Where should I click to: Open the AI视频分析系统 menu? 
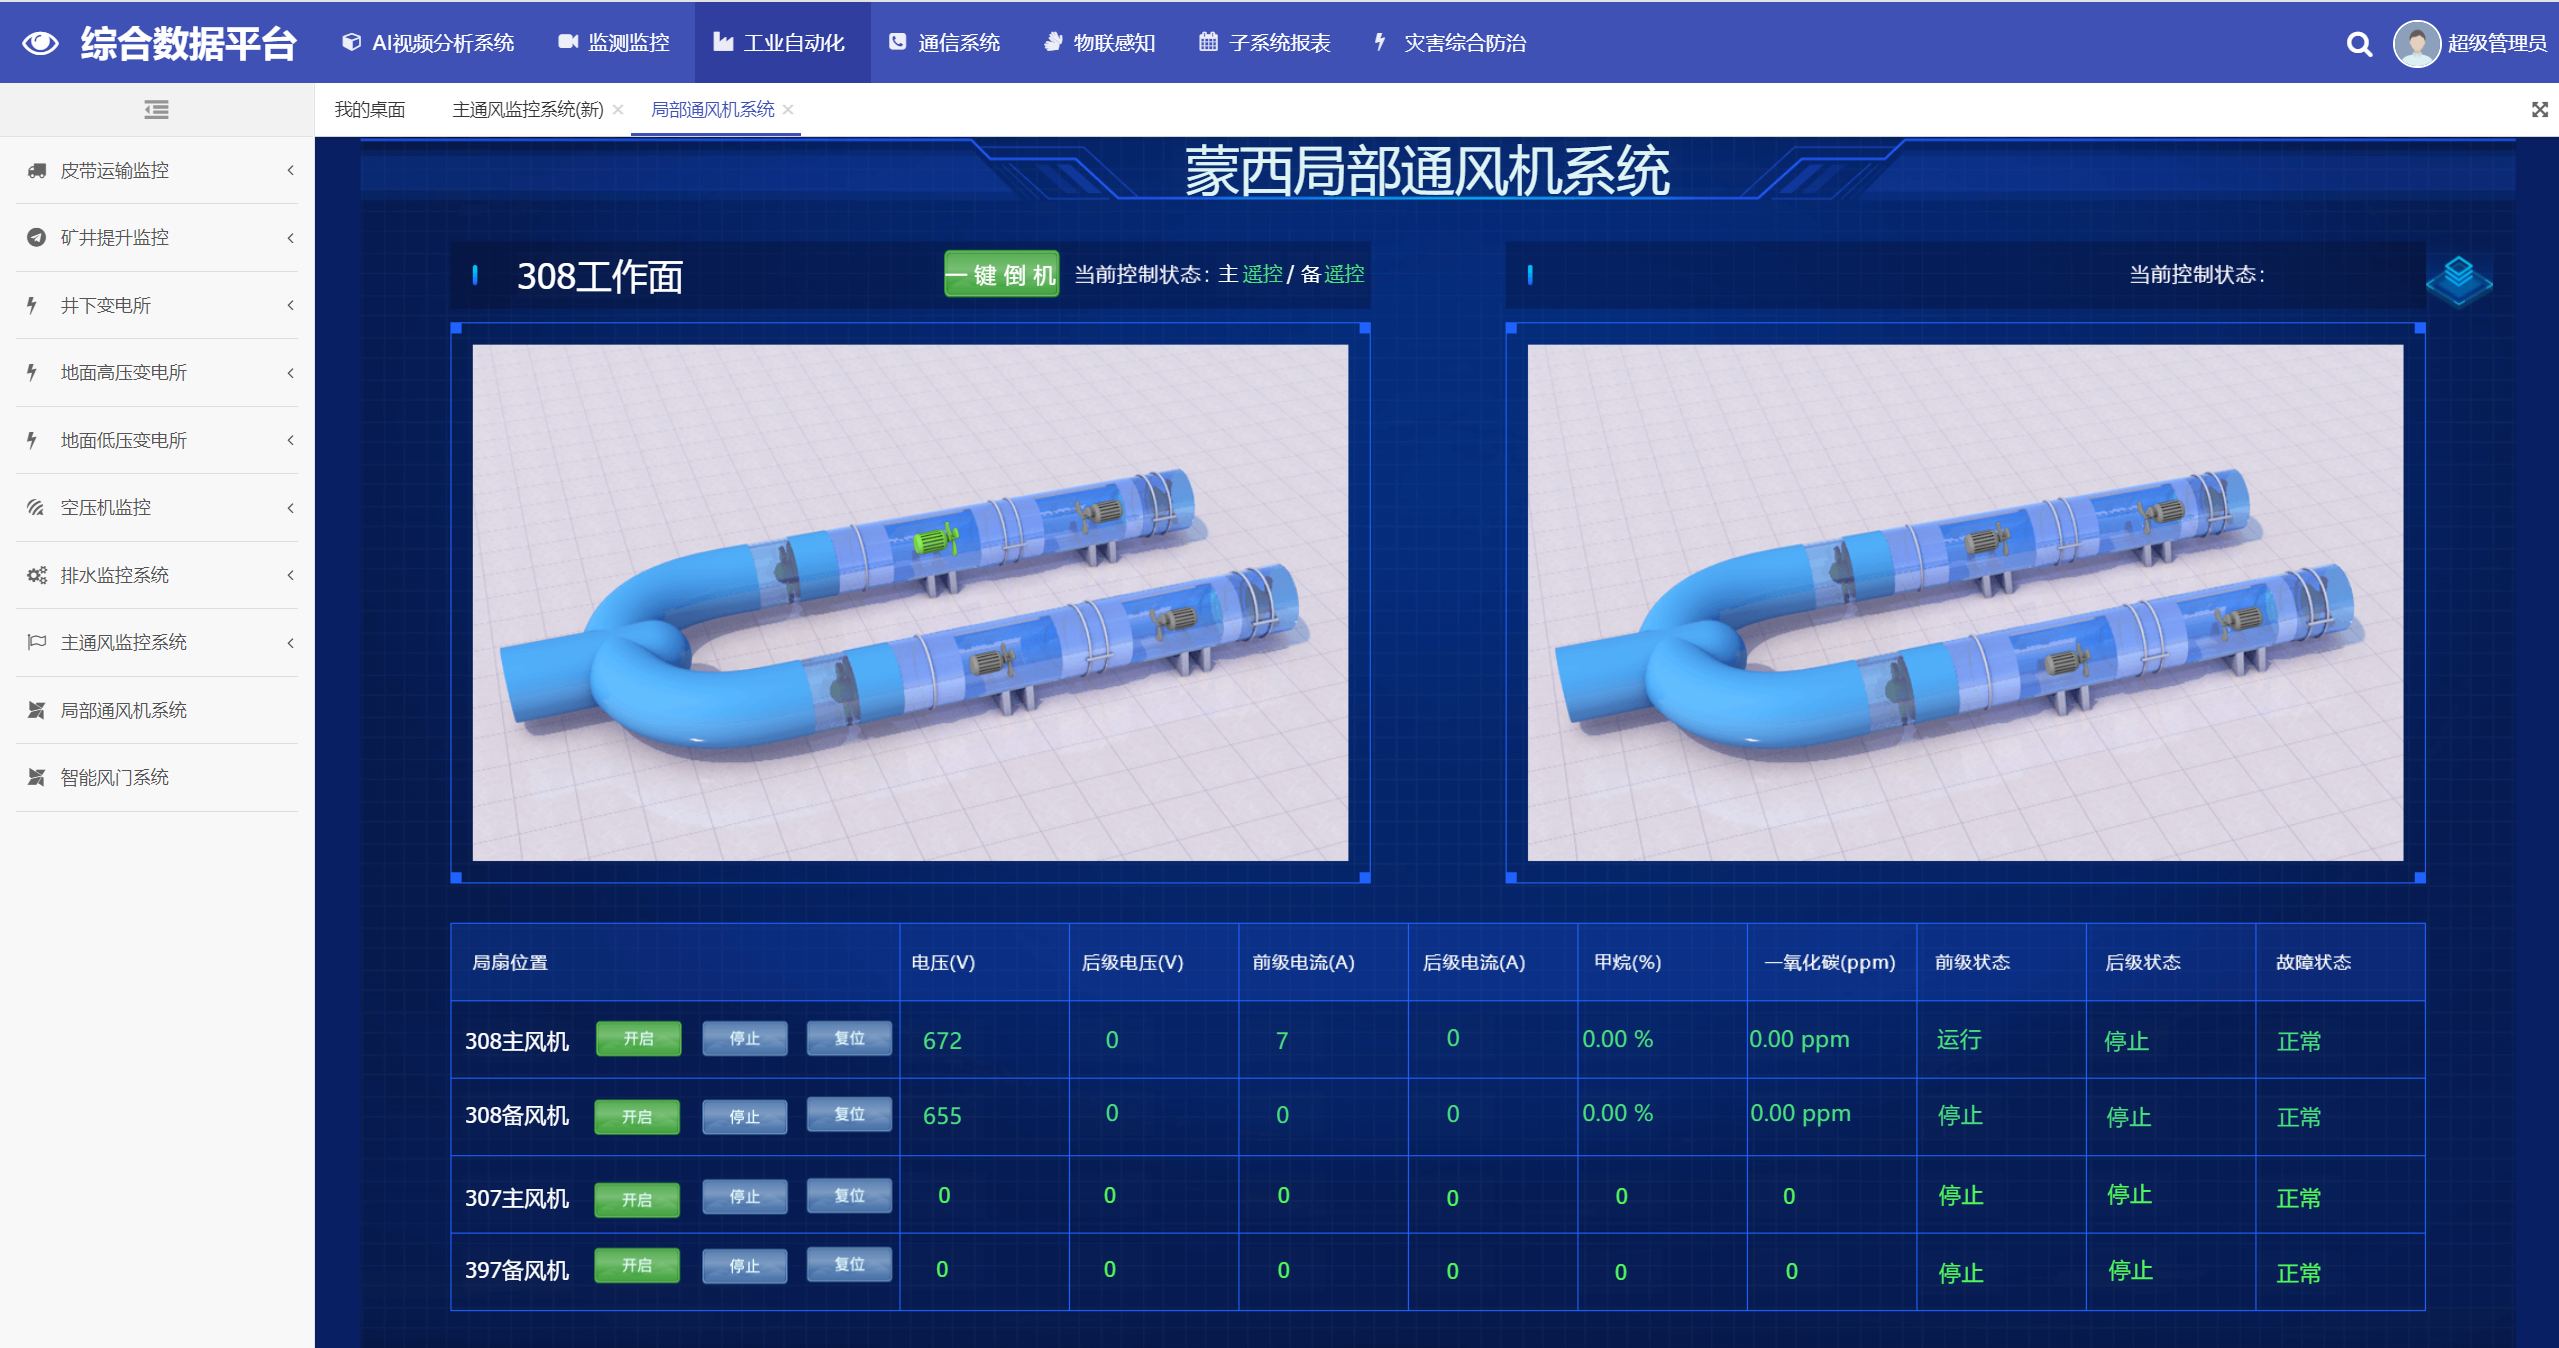(428, 43)
